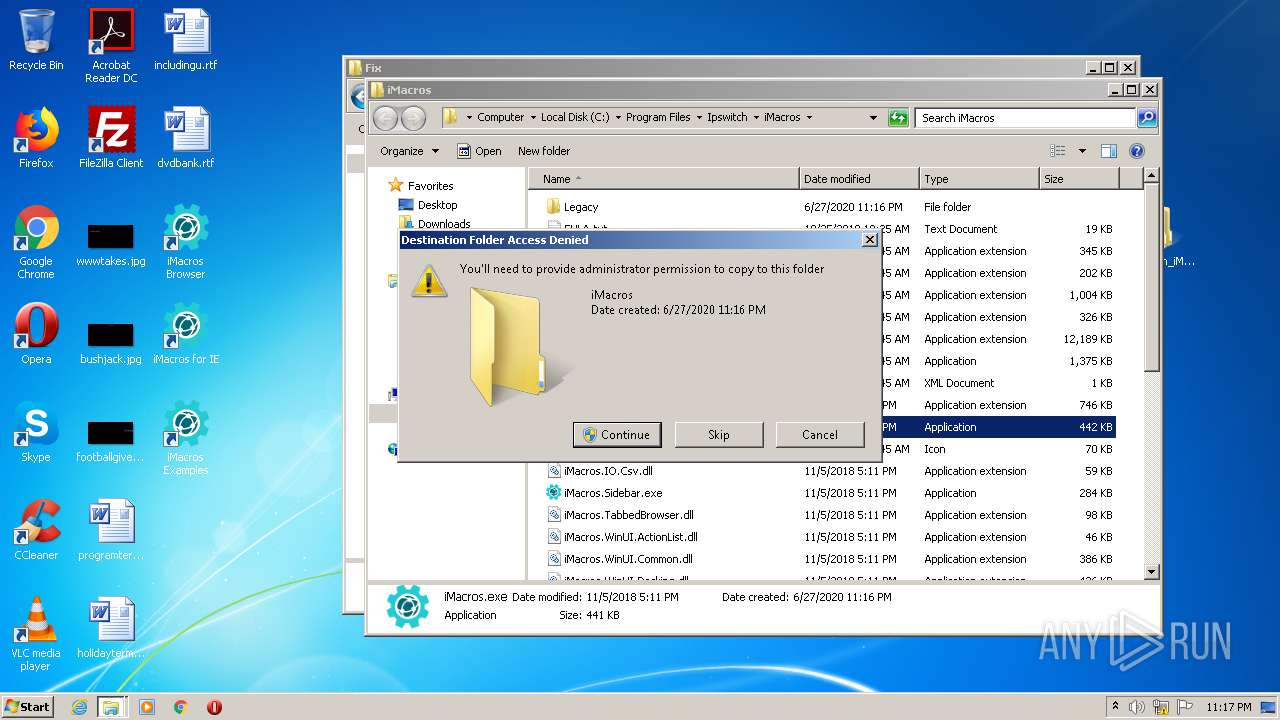Select iMacros.WinUI.ActionList.dll file

[x=829, y=537]
